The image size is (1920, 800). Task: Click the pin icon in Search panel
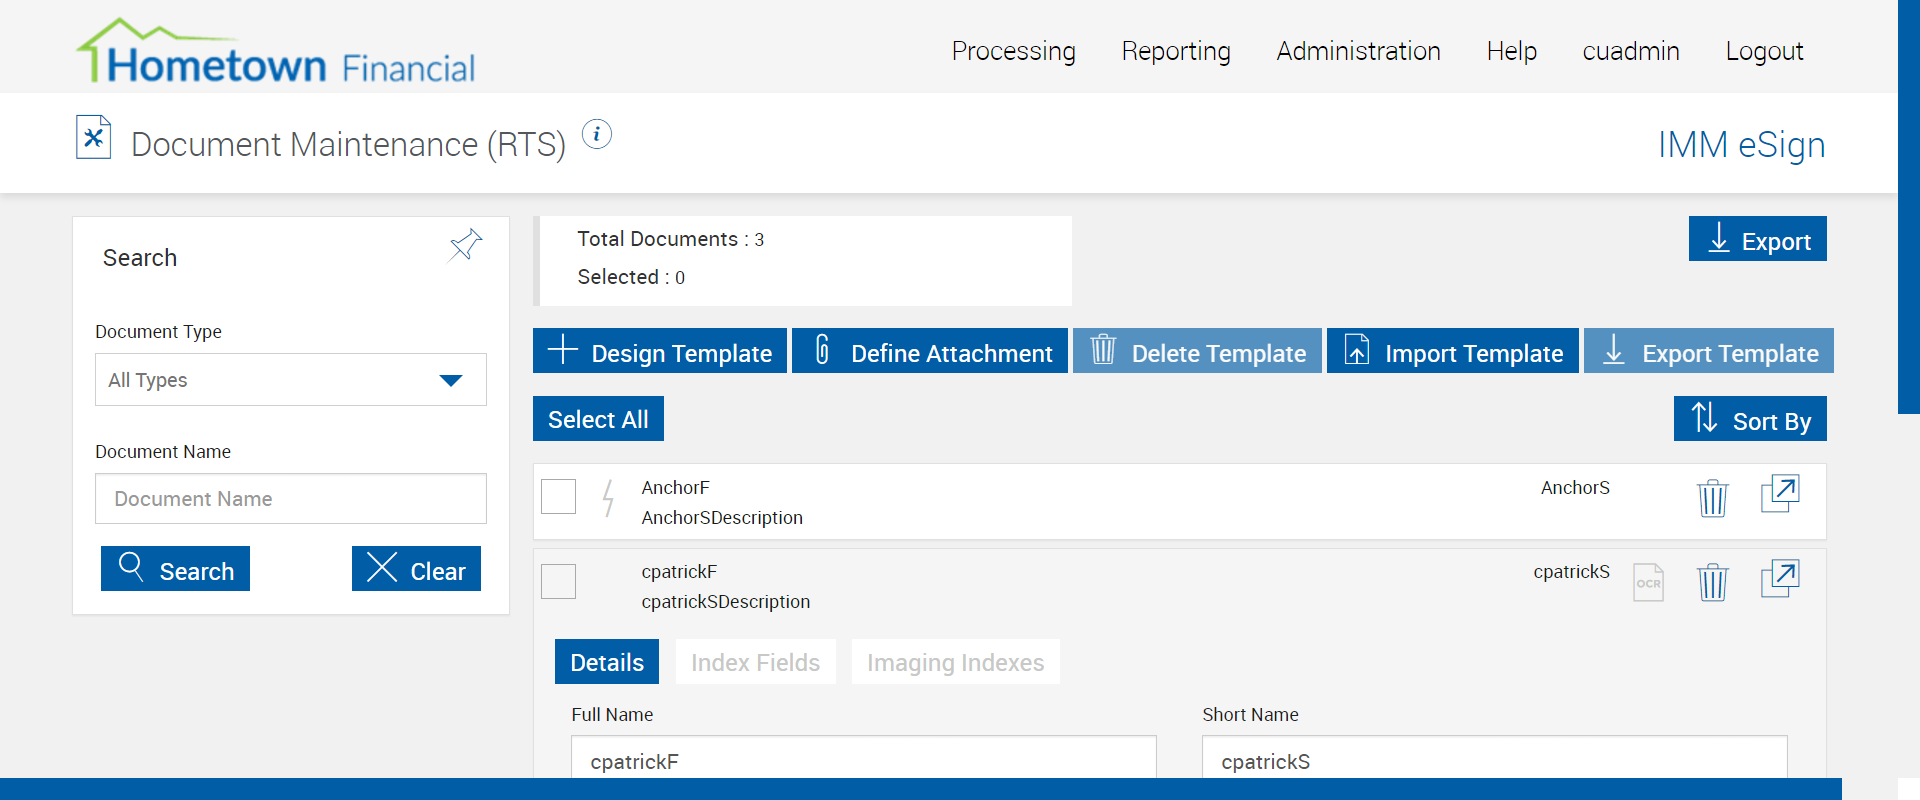pyautogui.click(x=465, y=245)
